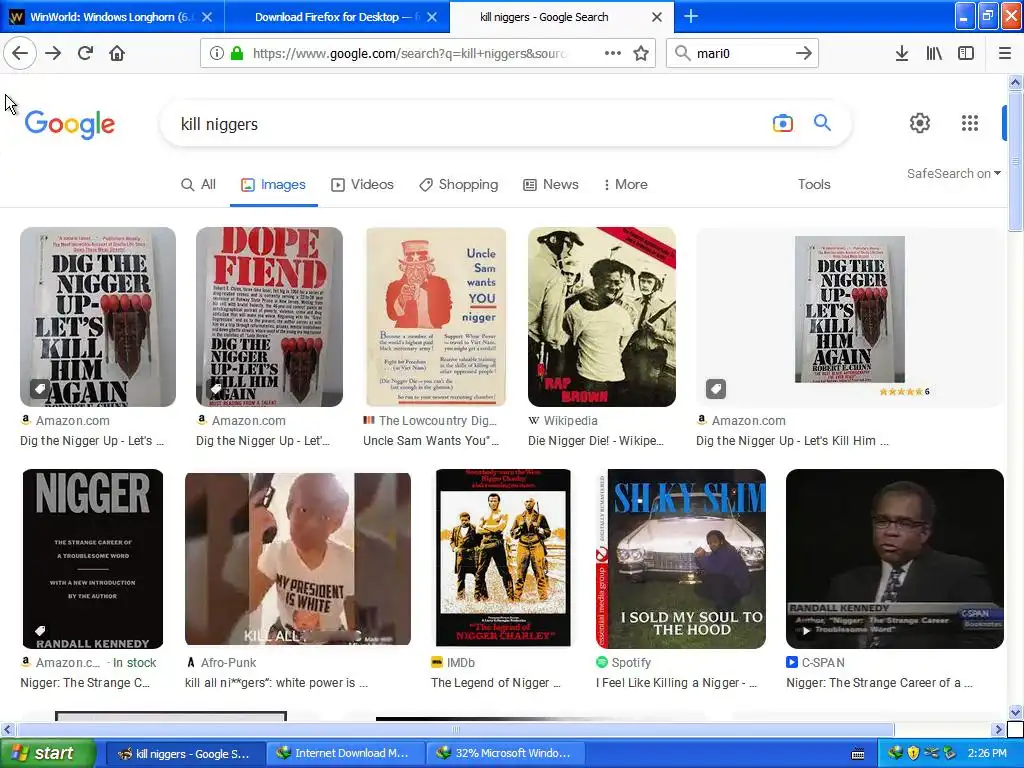This screenshot has height=768, width=1024.
Task: Open the C-SPAN Randall Kennedy video thumbnail
Action: pos(895,558)
